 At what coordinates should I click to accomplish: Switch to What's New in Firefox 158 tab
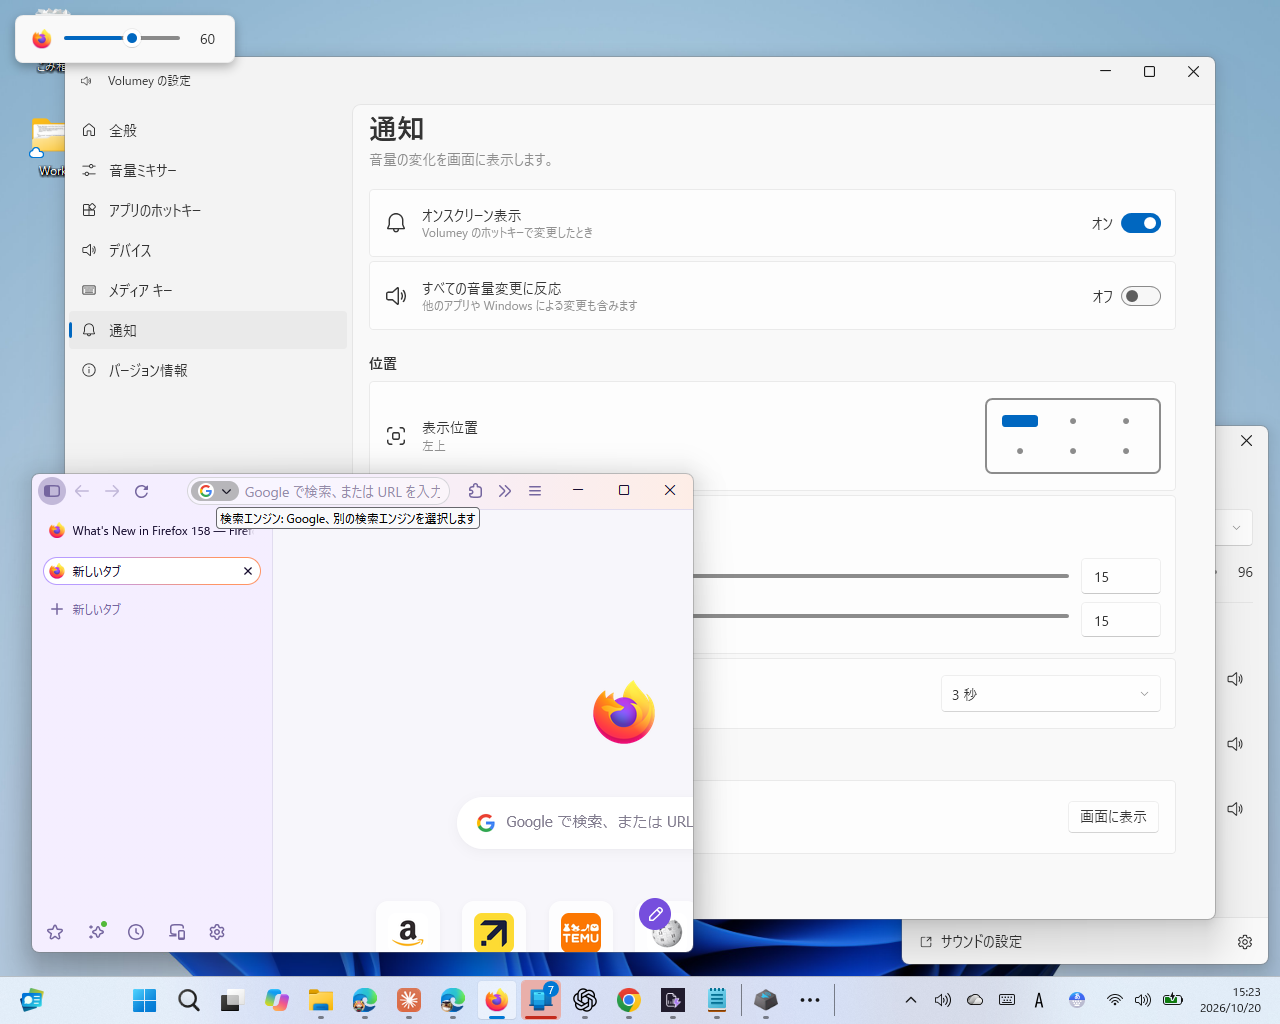pyautogui.click(x=152, y=531)
